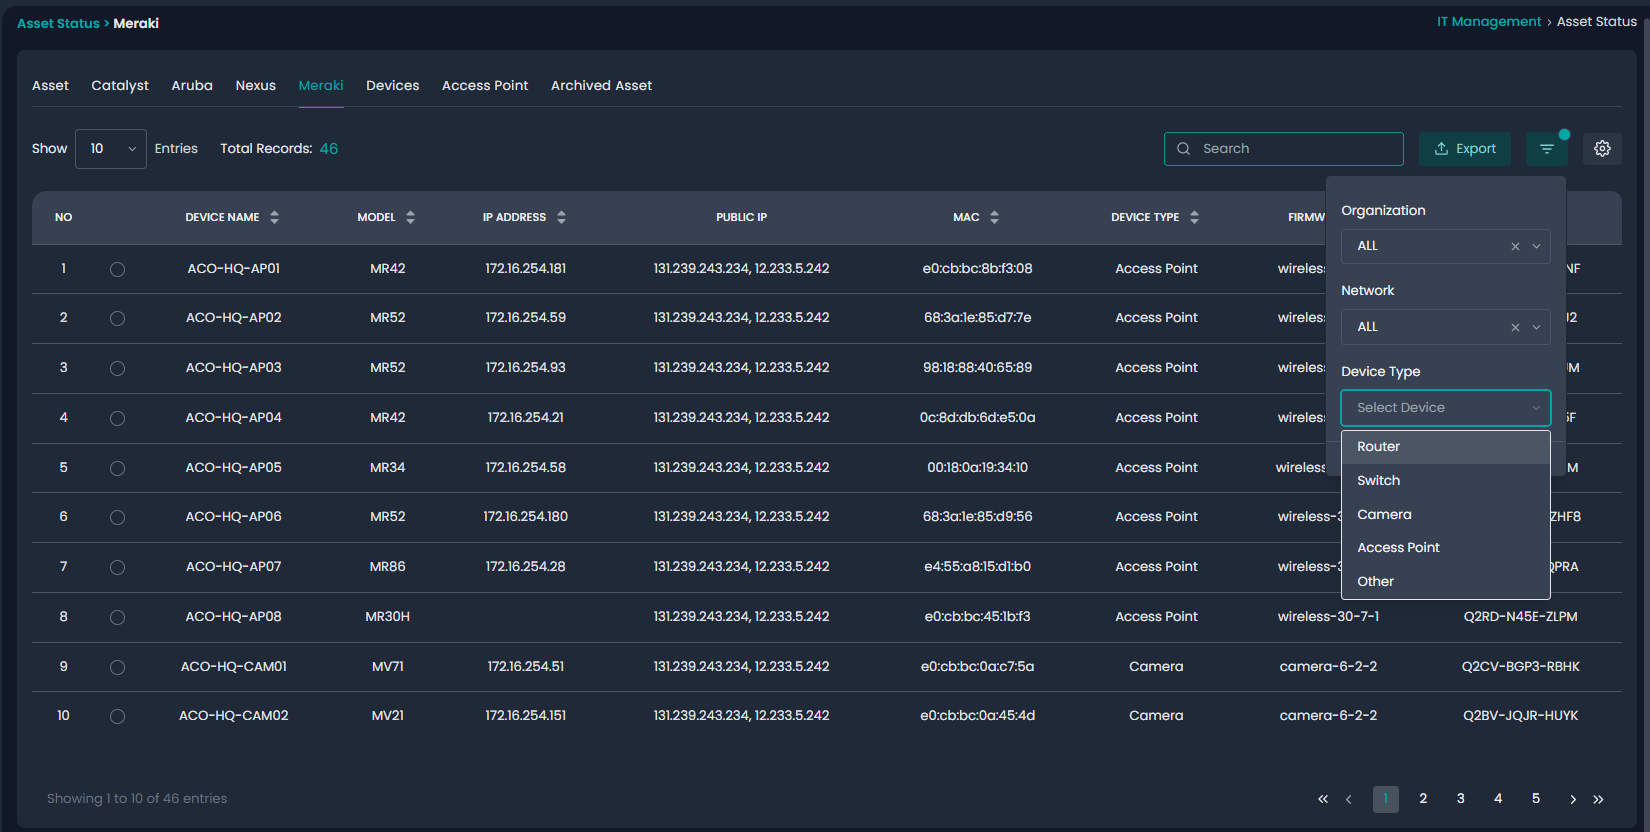Focus the Search input field

point(1284,149)
